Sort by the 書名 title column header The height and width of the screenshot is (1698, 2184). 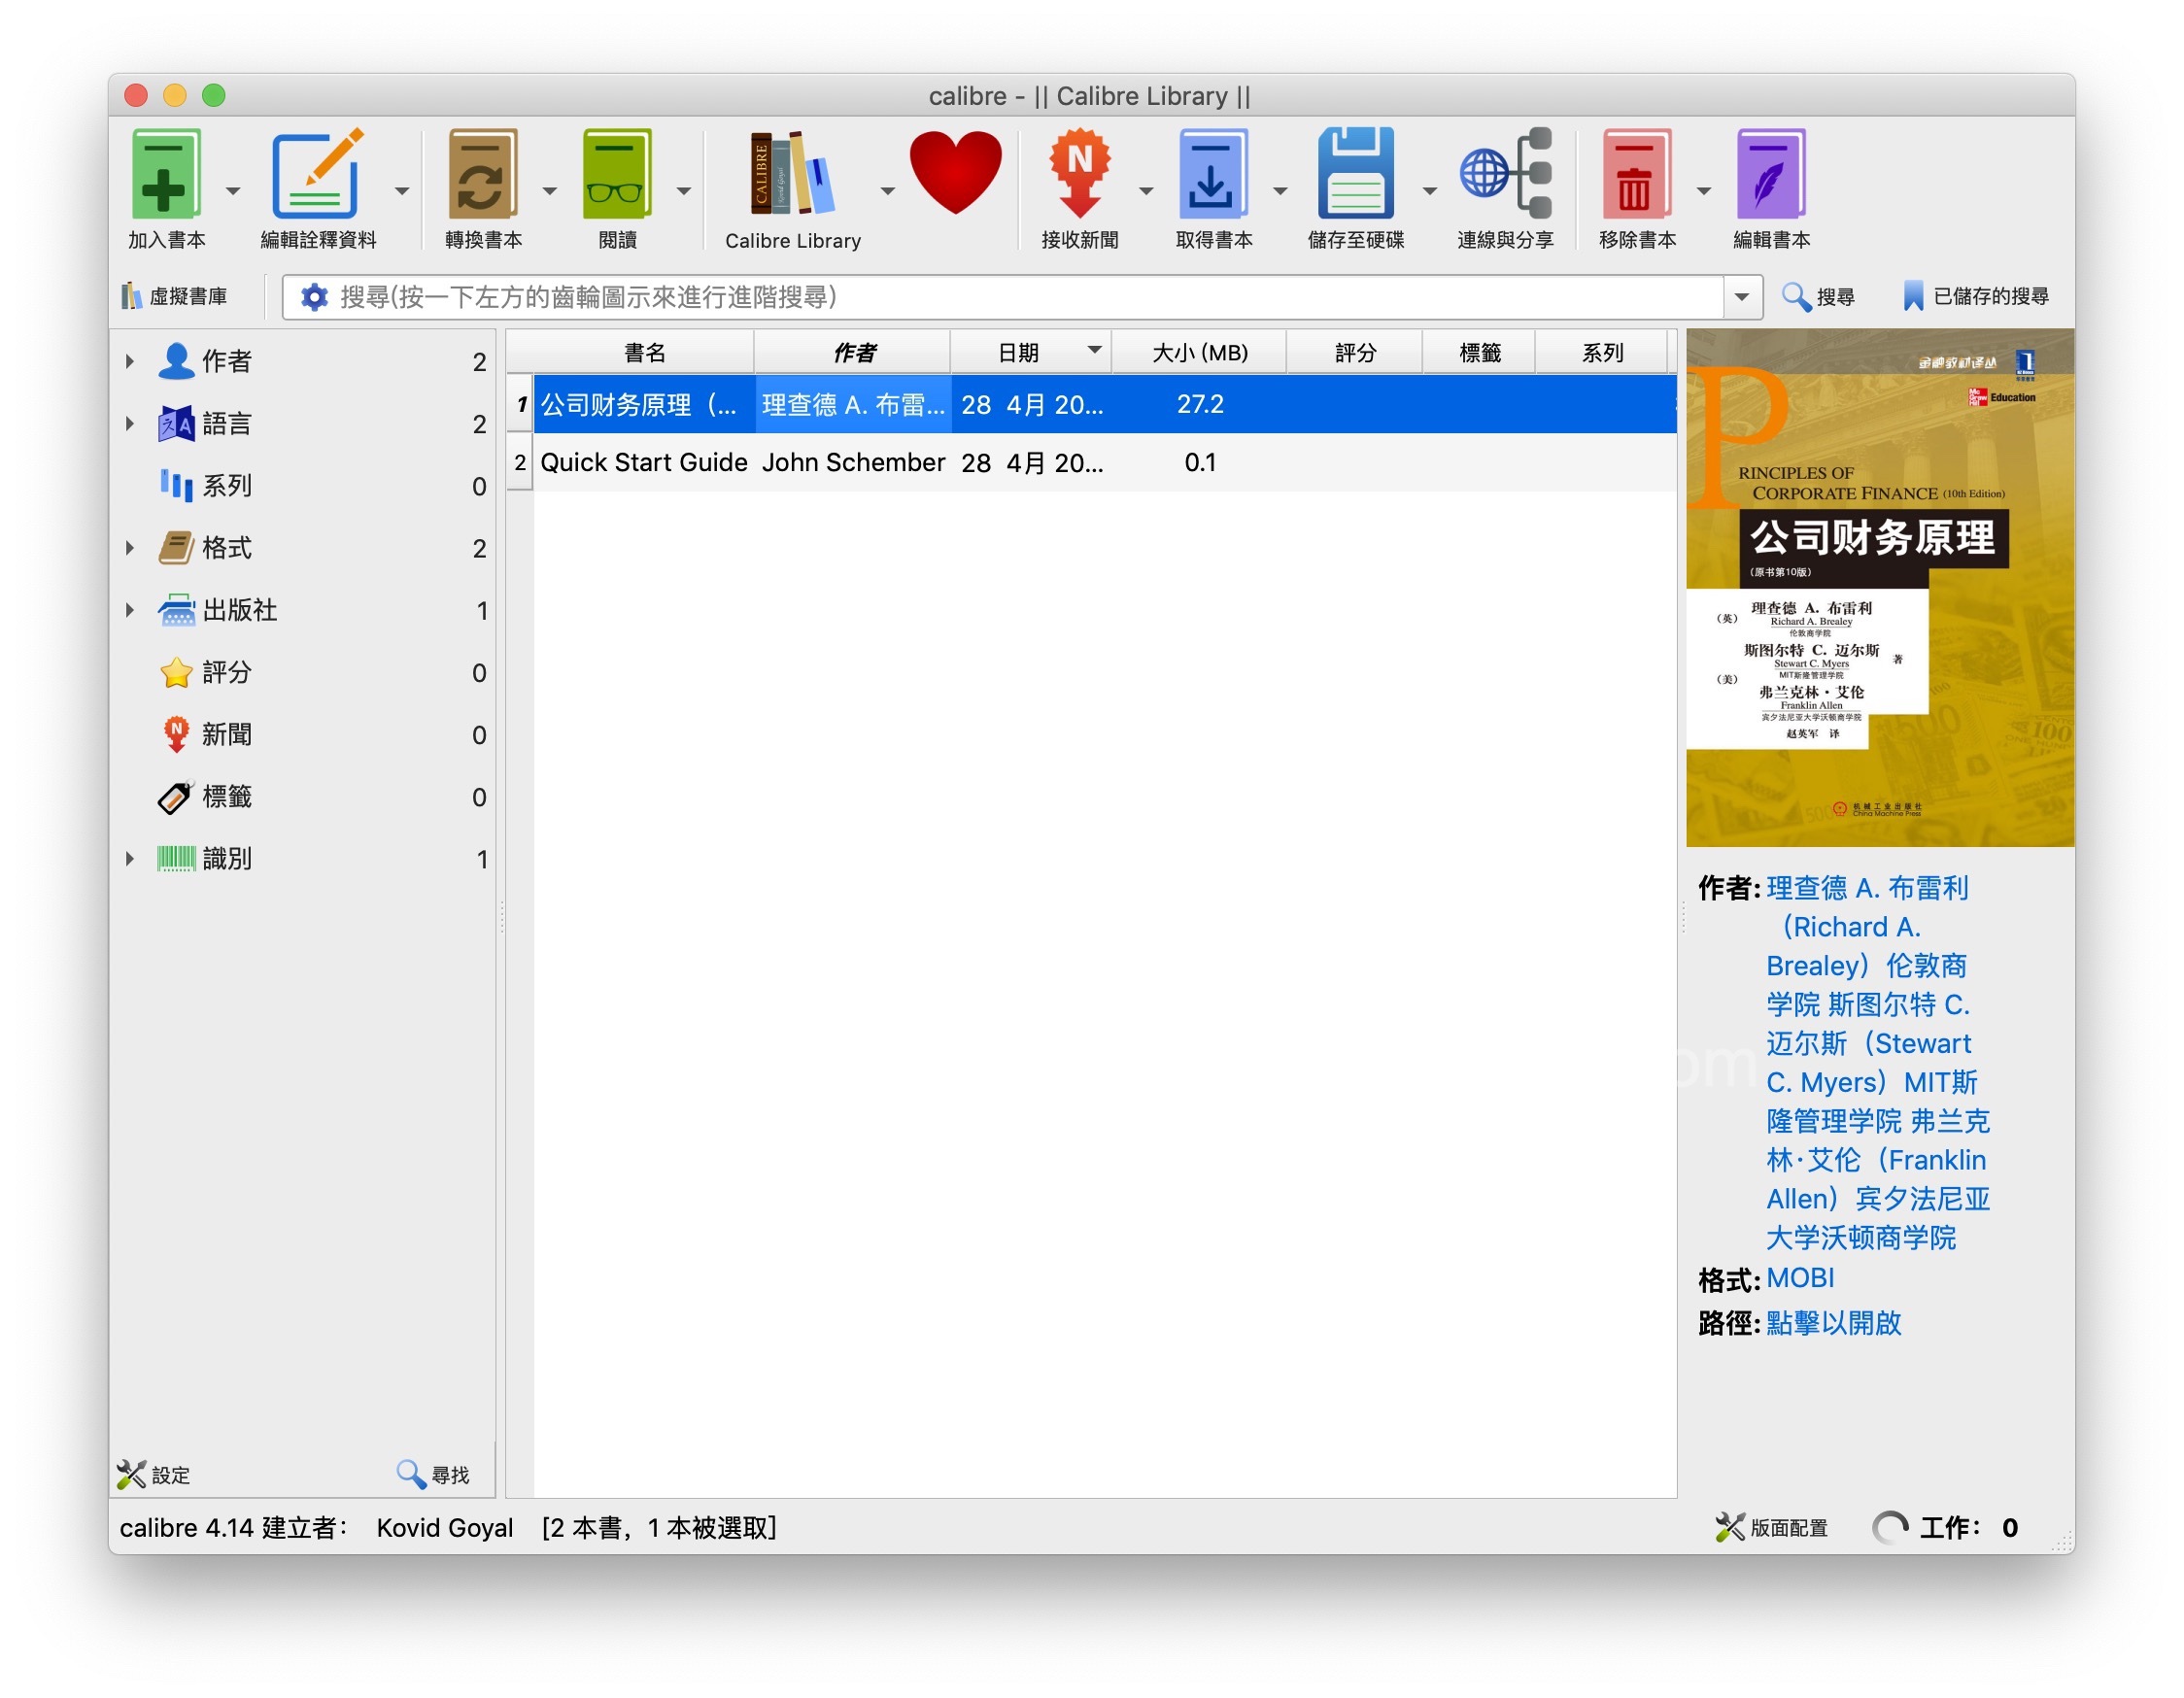[643, 352]
